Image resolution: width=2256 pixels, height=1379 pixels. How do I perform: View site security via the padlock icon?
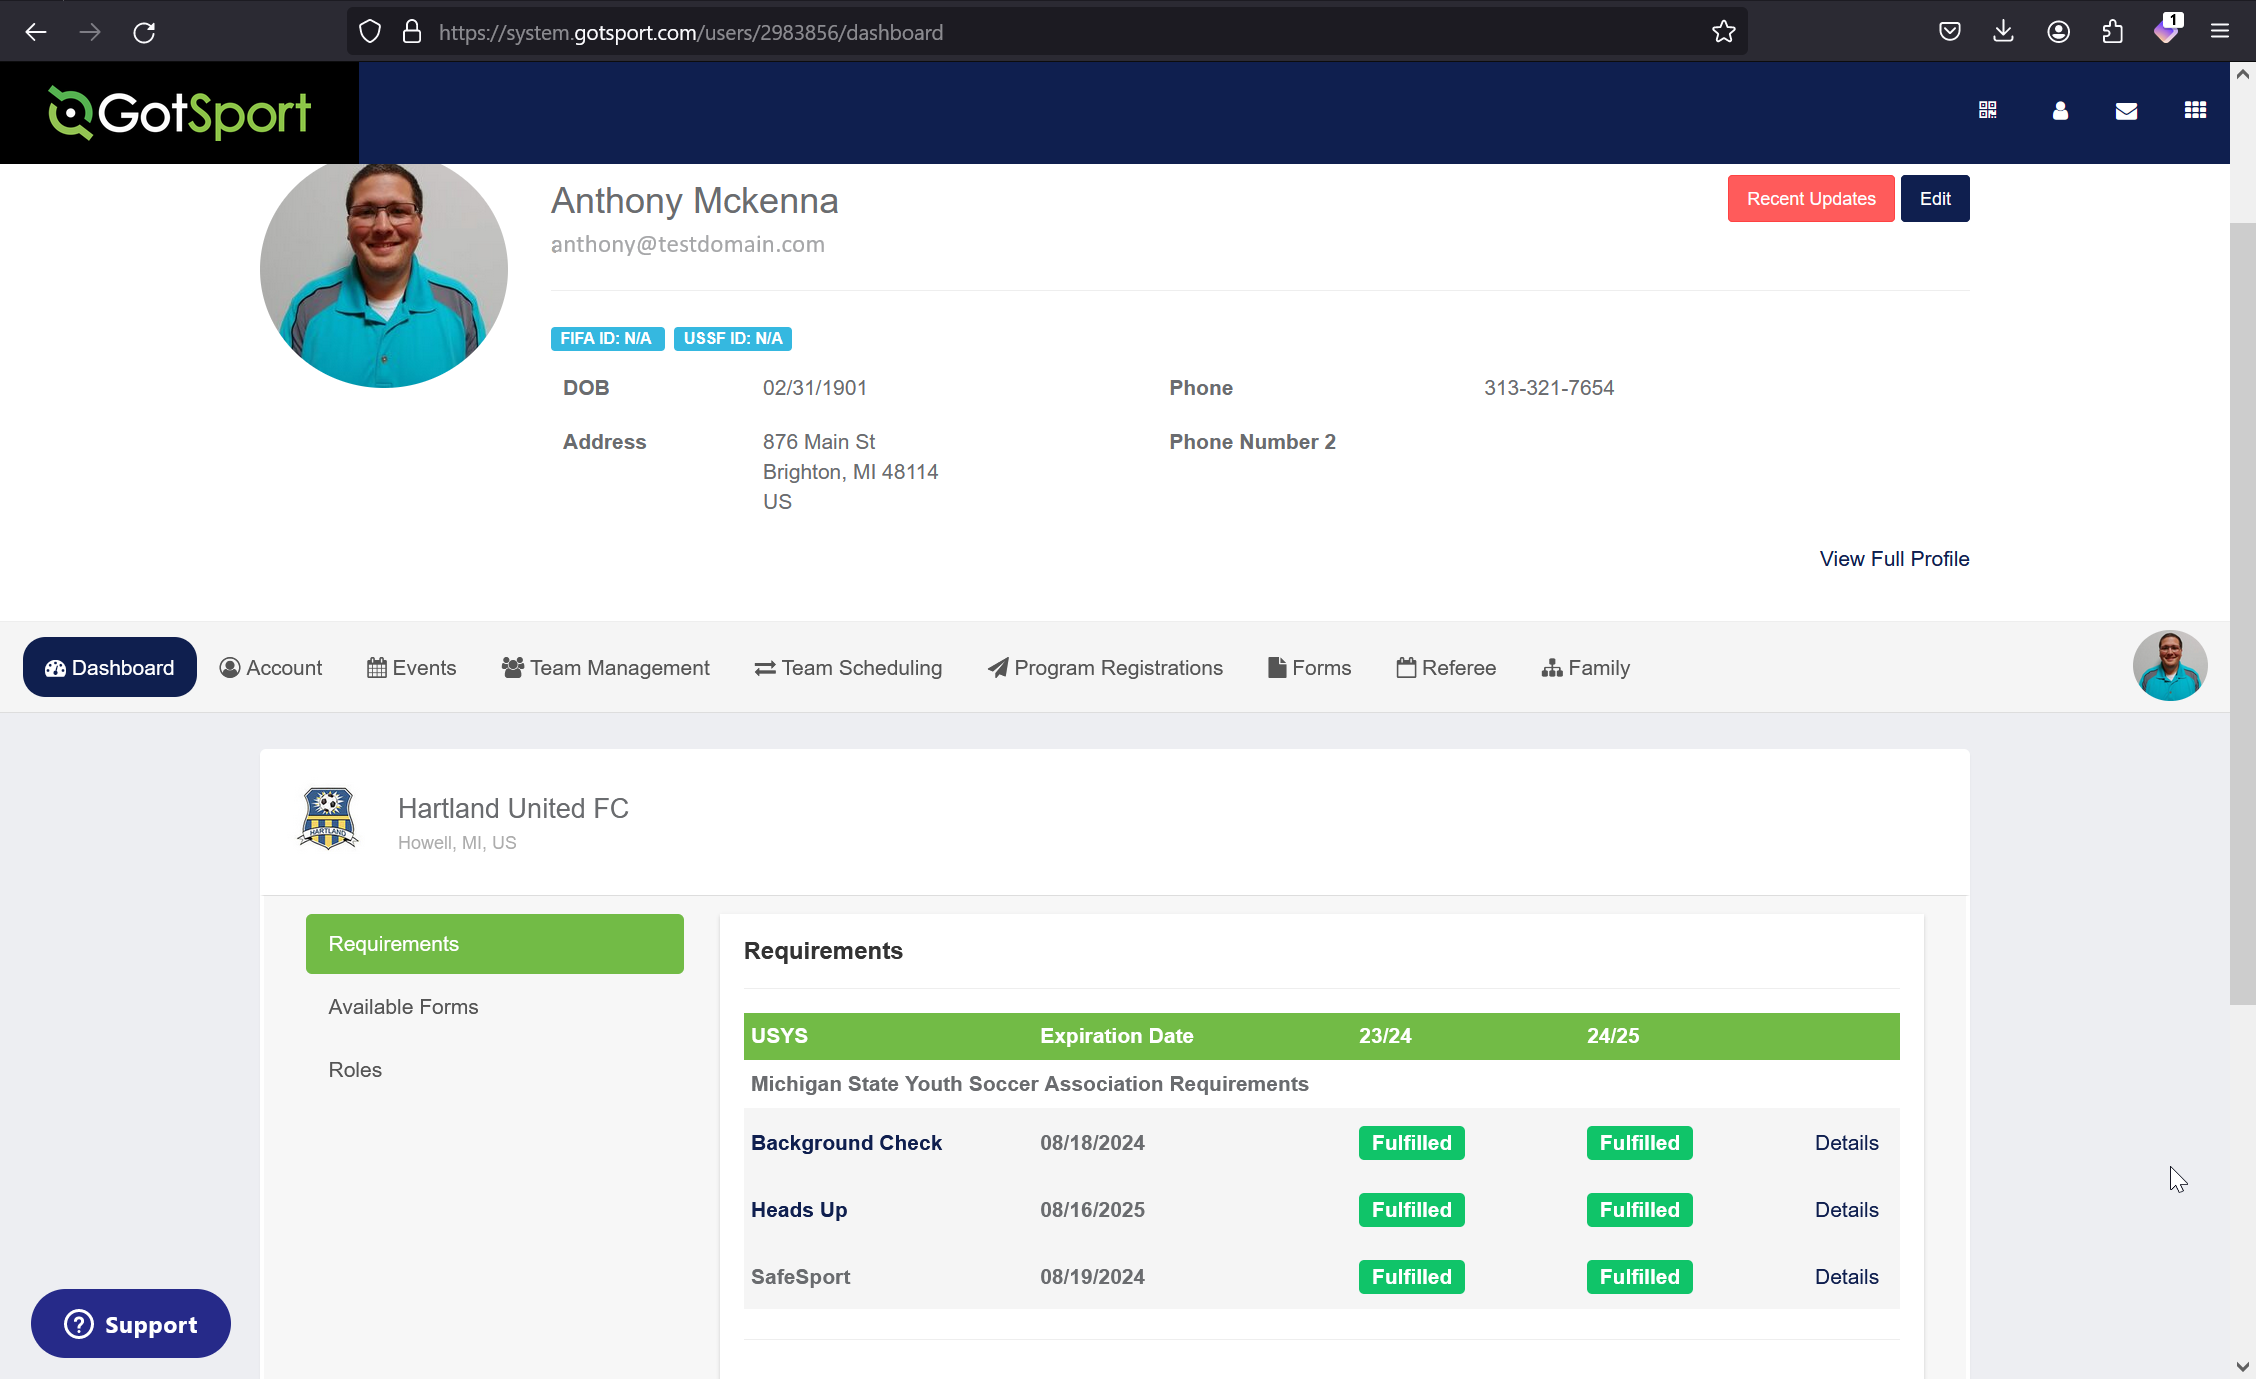pyautogui.click(x=412, y=32)
